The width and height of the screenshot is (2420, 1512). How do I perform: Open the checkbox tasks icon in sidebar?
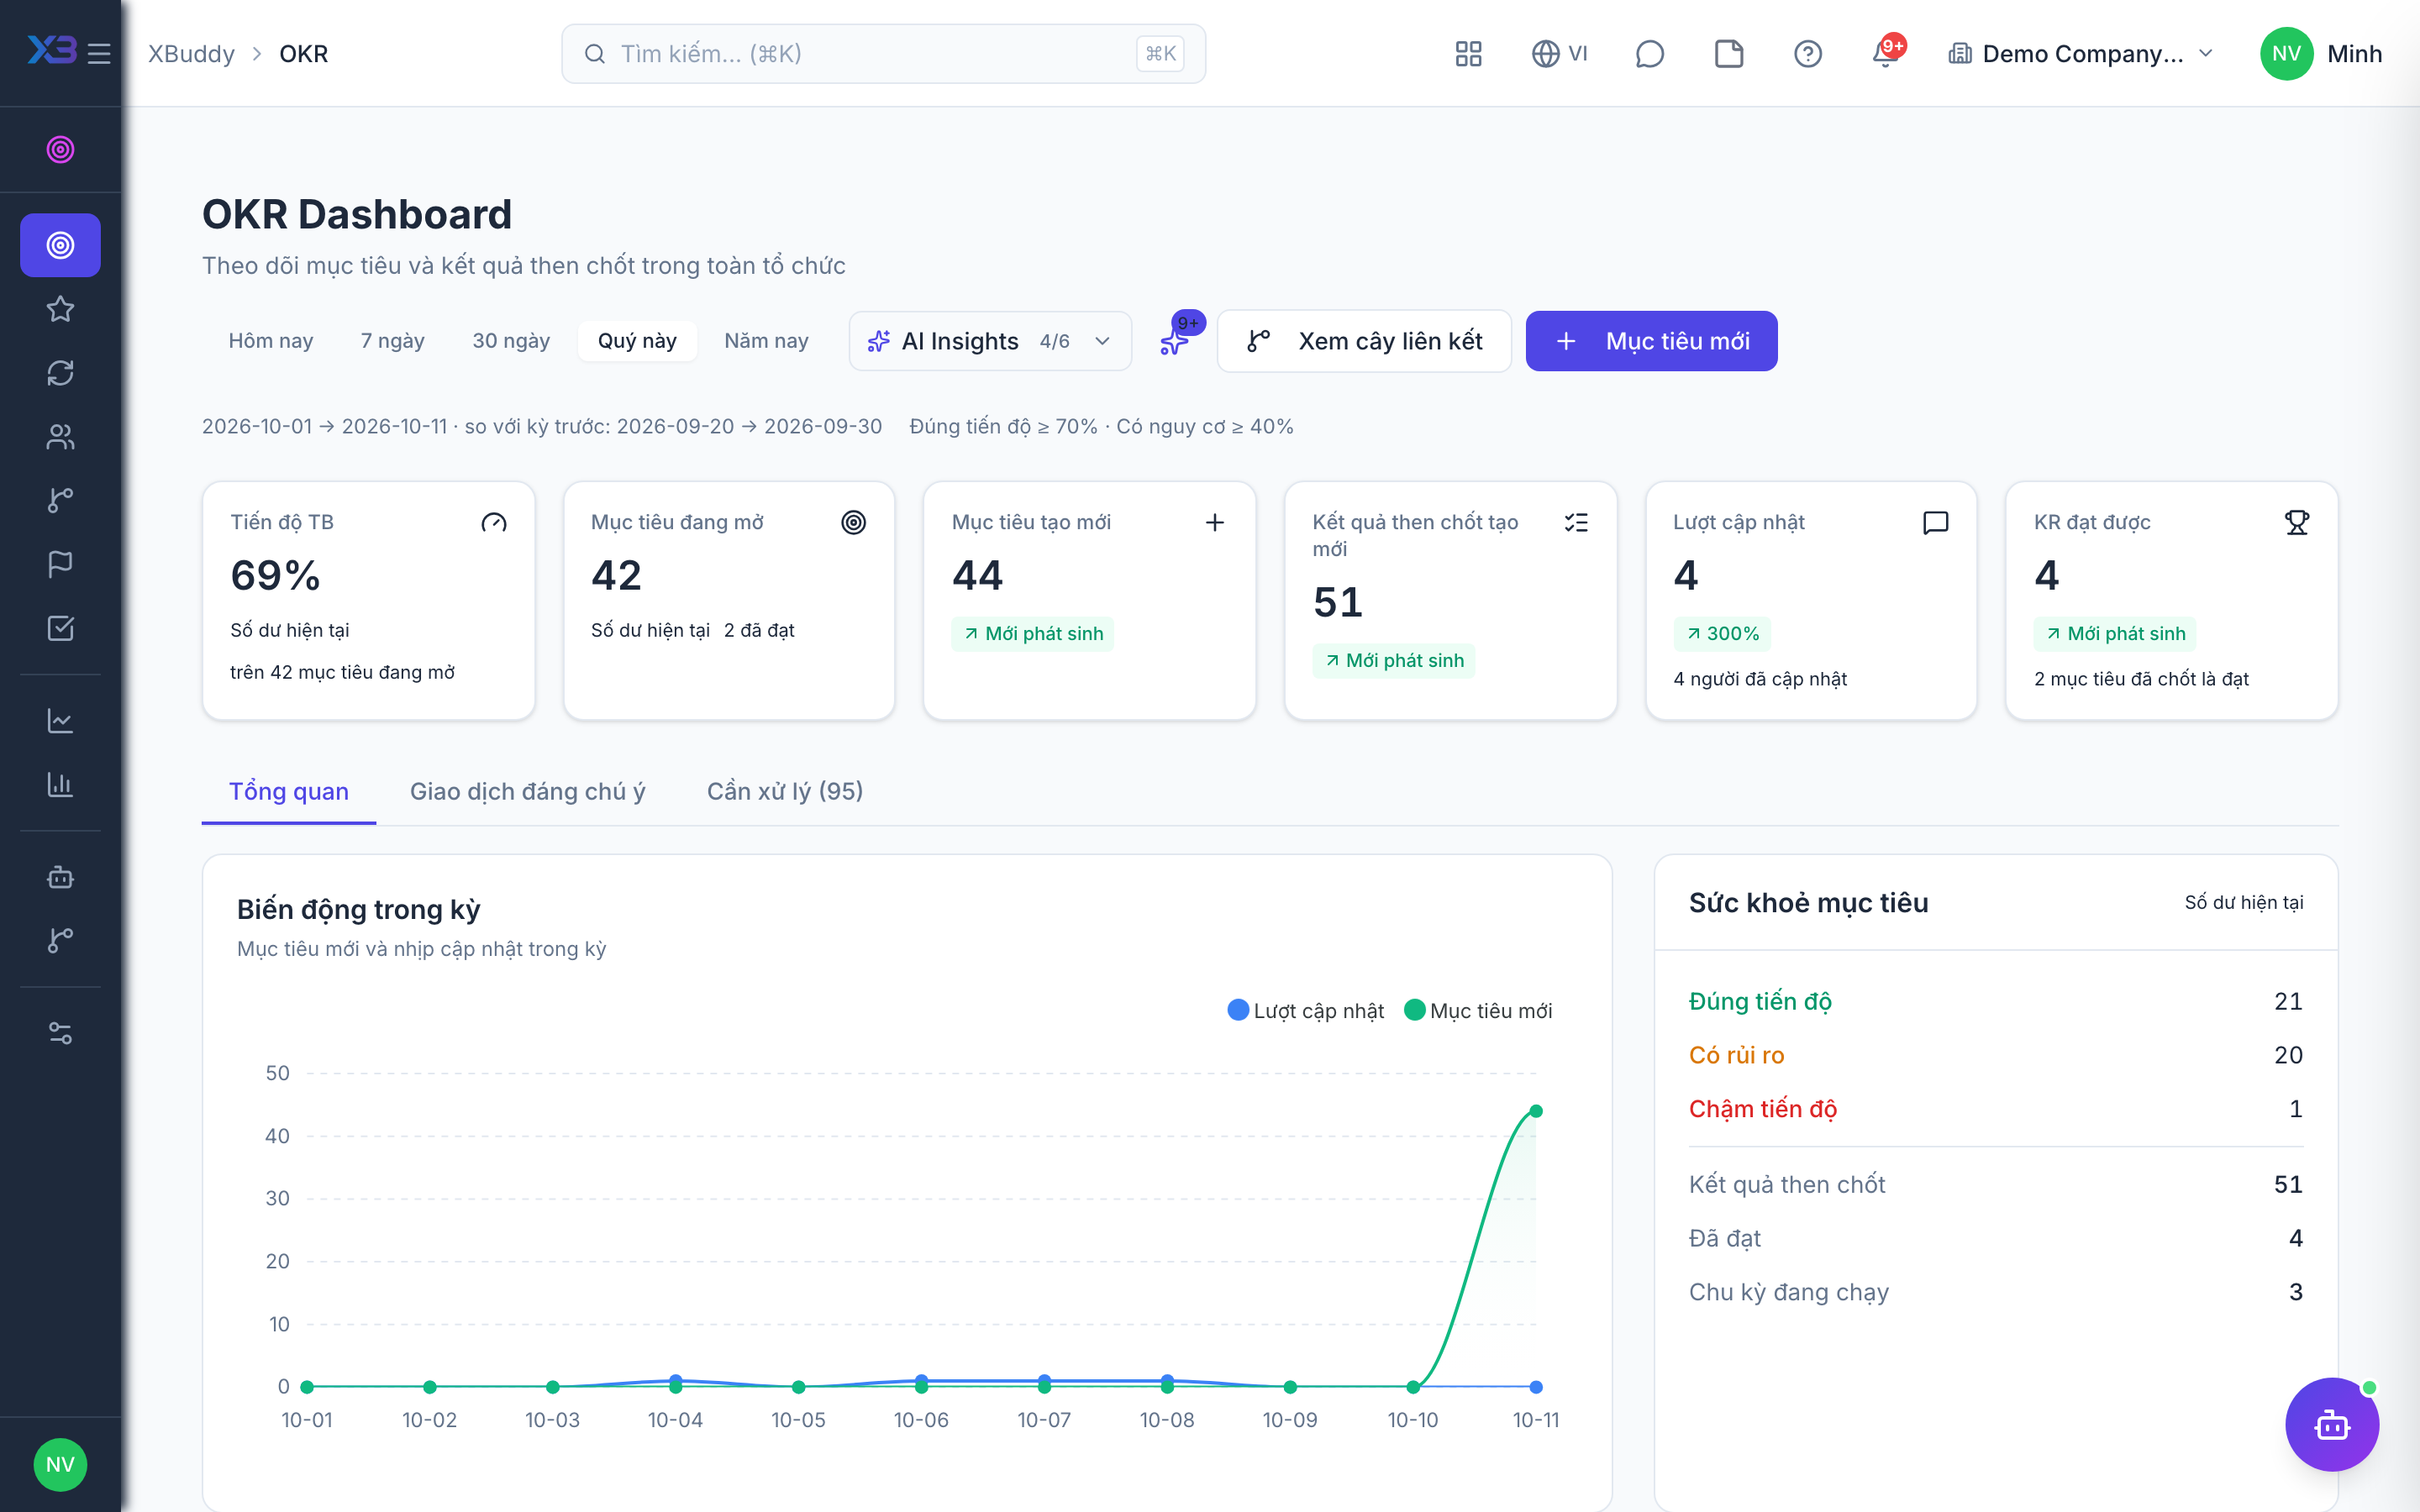(60, 628)
